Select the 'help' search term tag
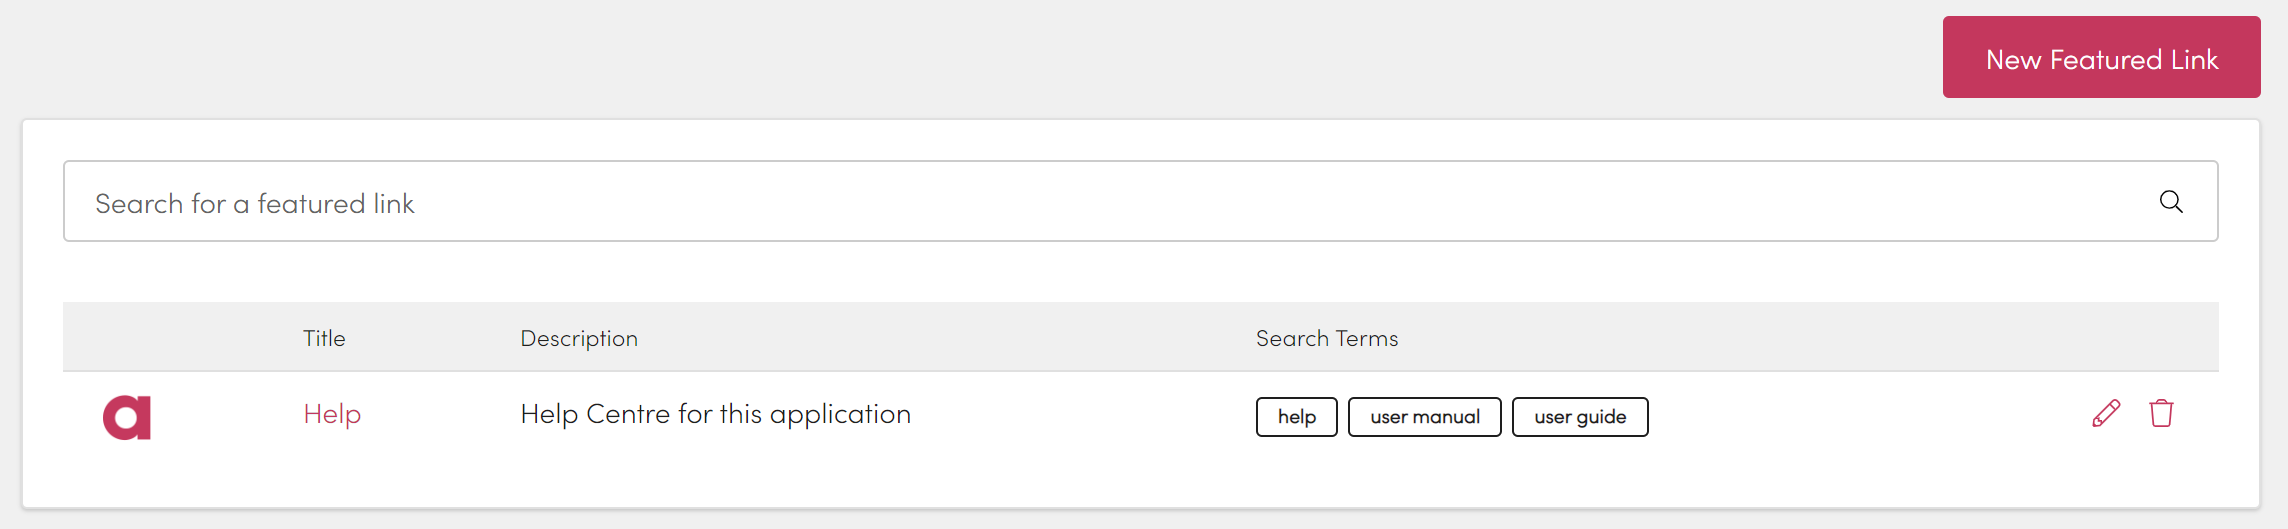The image size is (2288, 529). point(1296,417)
